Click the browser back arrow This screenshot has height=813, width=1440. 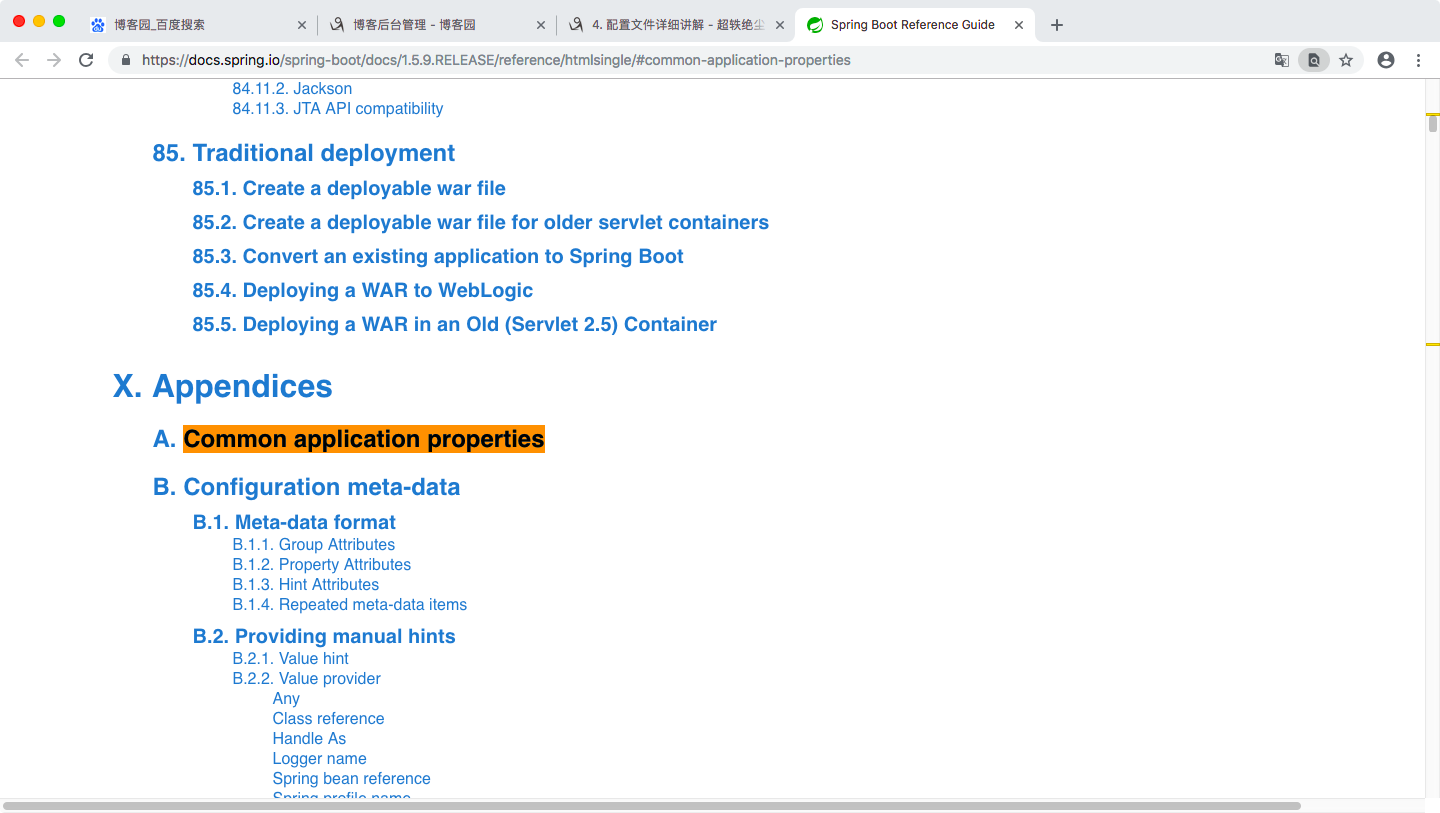pos(22,60)
